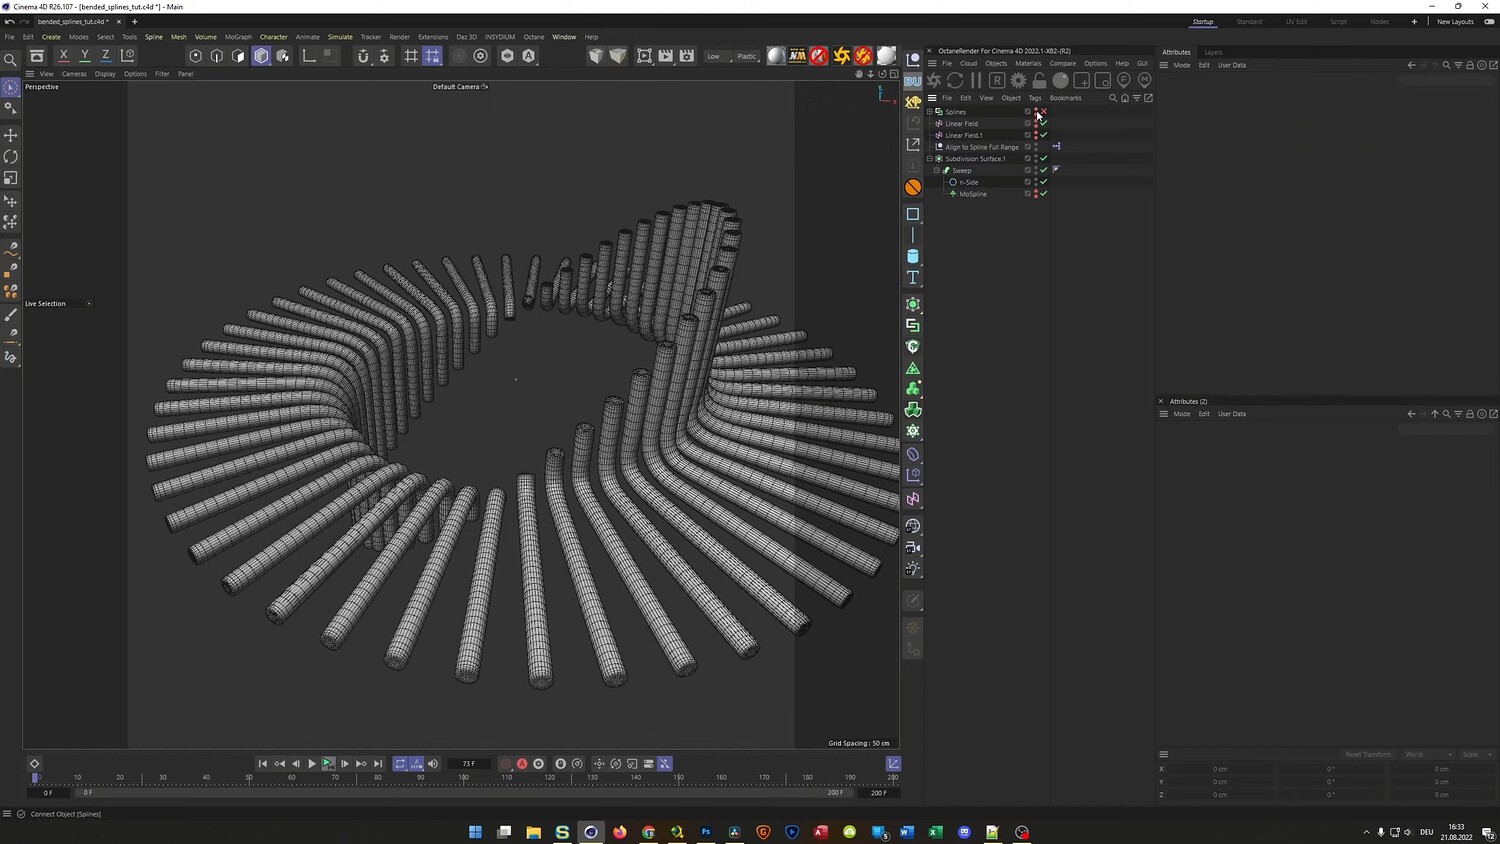The width and height of the screenshot is (1500, 844).
Task: Click the current frame field 73 F
Action: [x=469, y=764]
